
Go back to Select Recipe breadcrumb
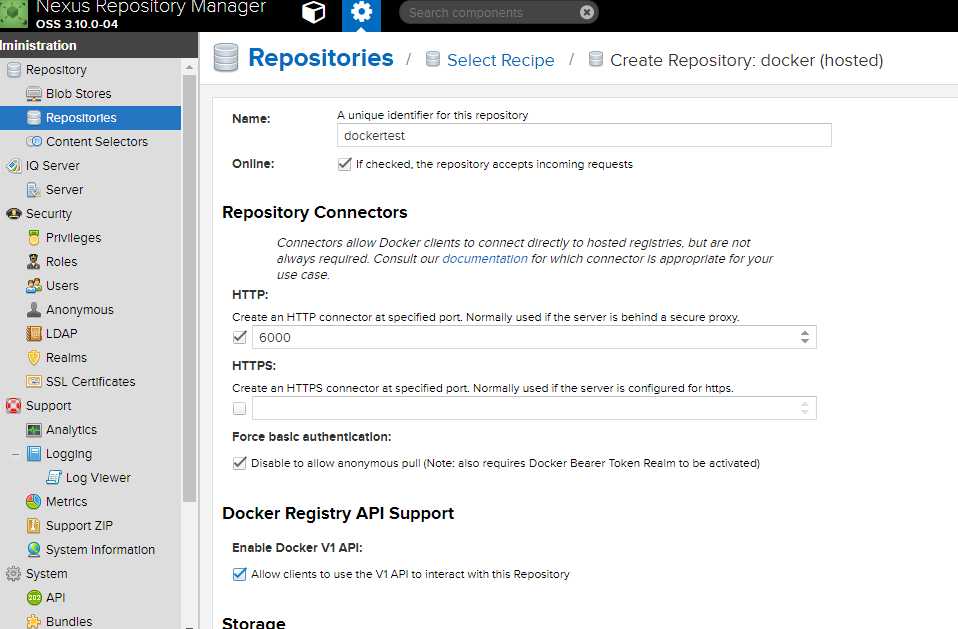point(500,60)
